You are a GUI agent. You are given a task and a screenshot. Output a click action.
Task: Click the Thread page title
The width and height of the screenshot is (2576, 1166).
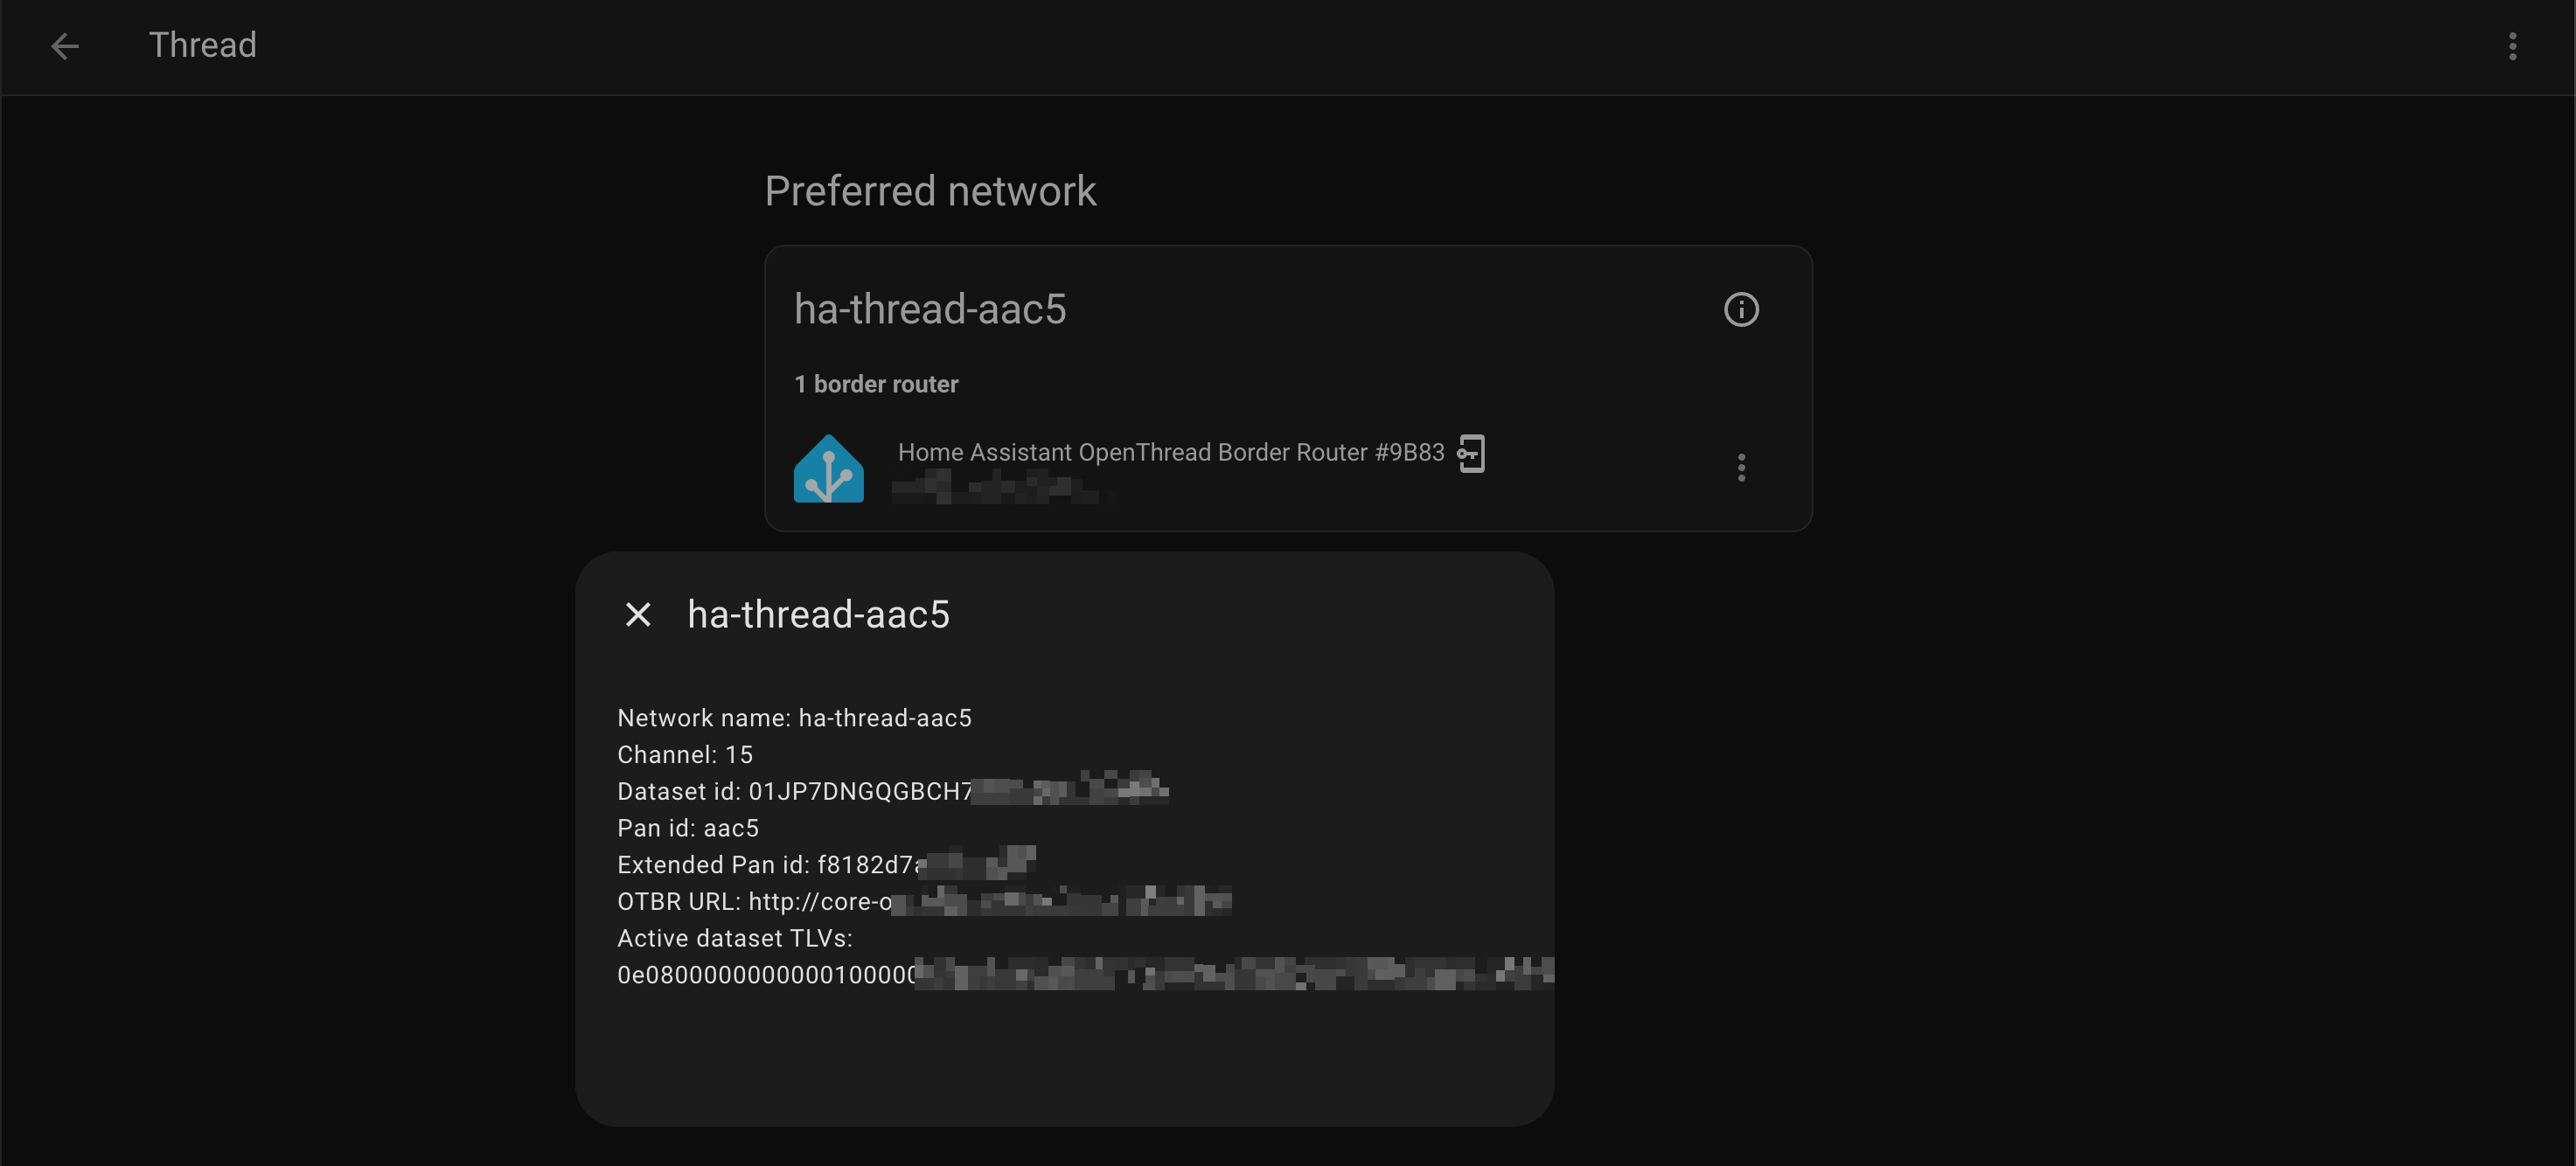[202, 46]
